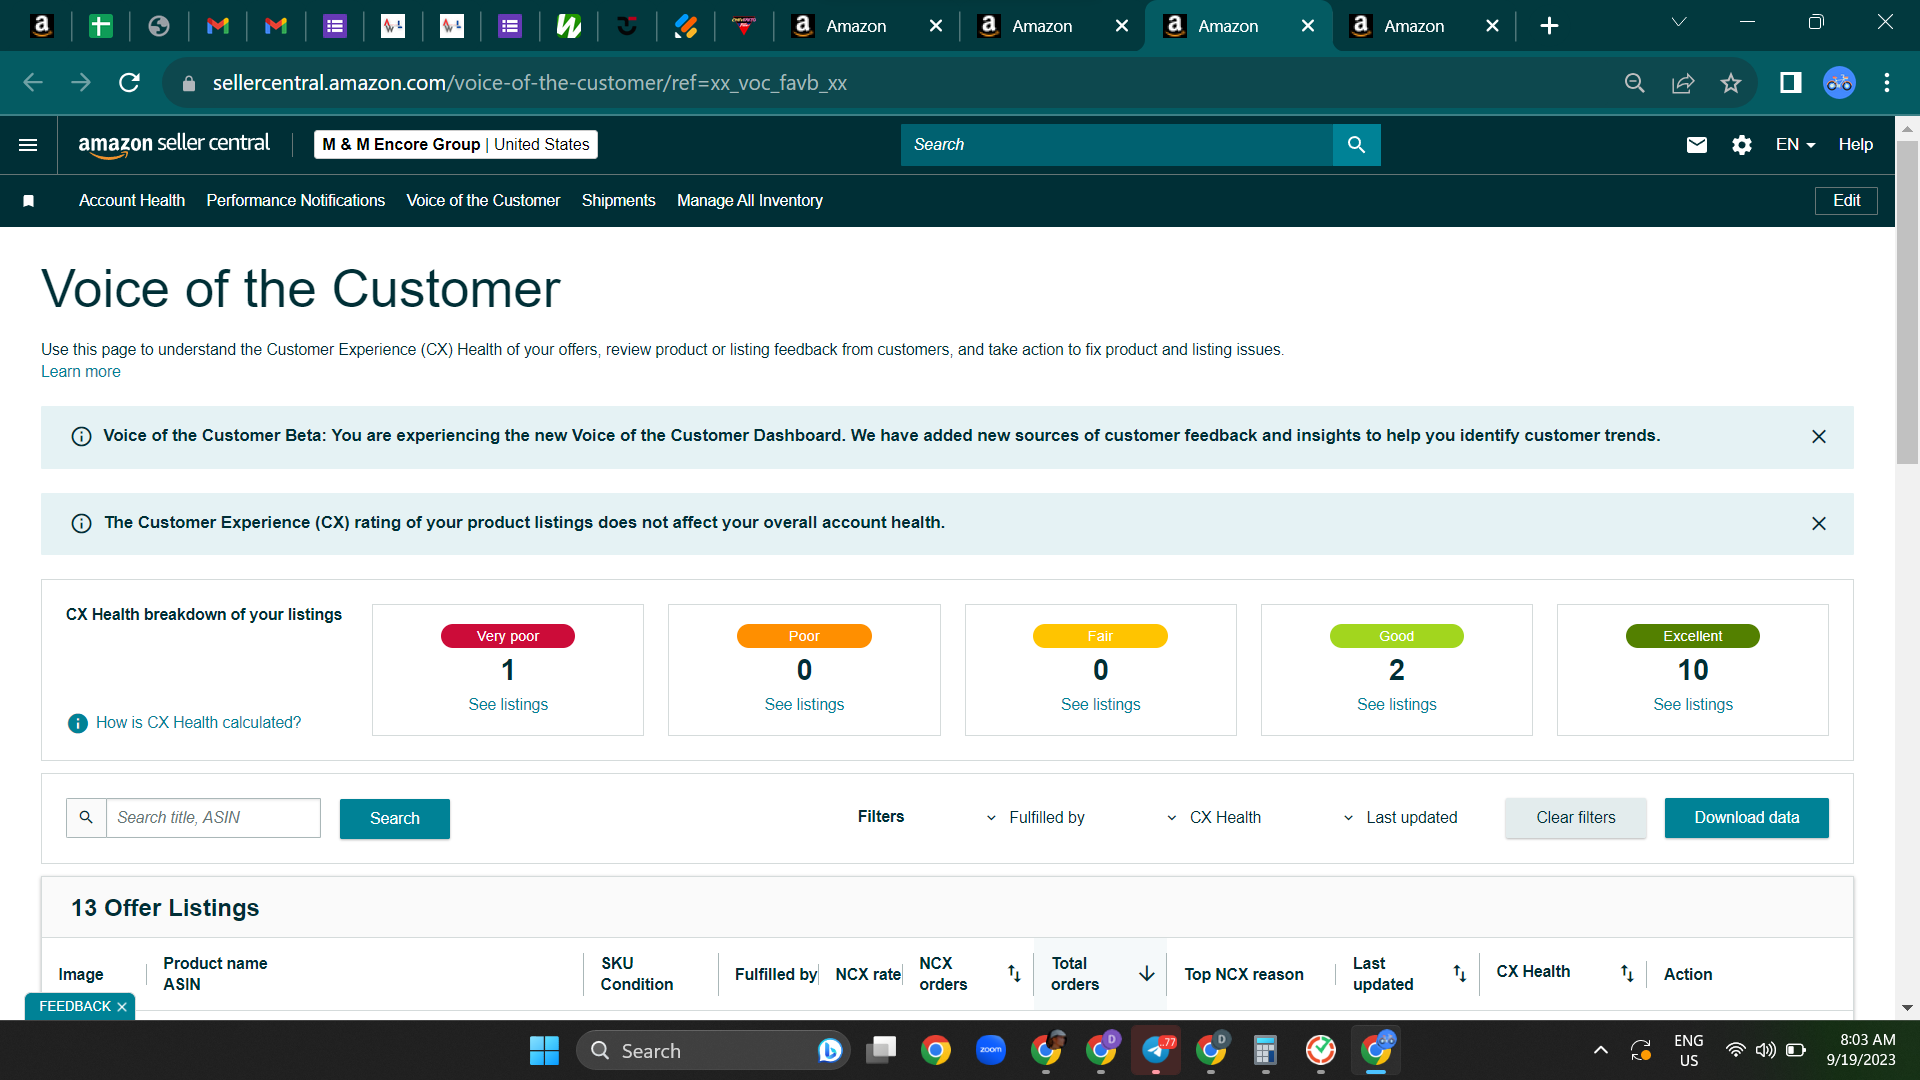
Task: Open Manage All Inventory menu item
Action: [x=750, y=201]
